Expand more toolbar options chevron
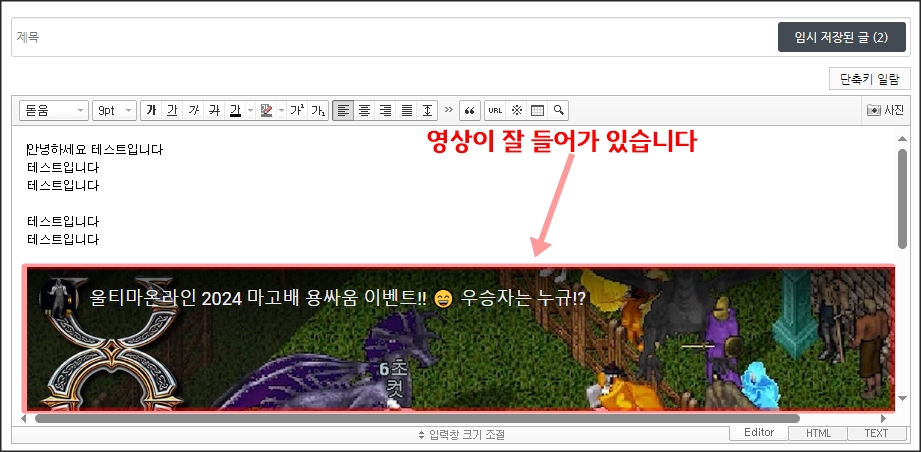921x452 pixels. click(x=449, y=110)
